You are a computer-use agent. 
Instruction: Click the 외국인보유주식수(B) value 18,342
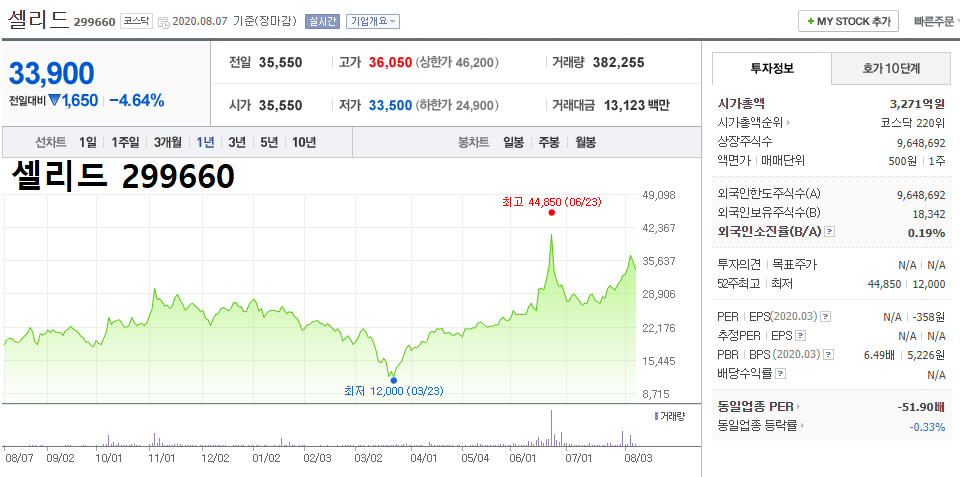(929, 214)
